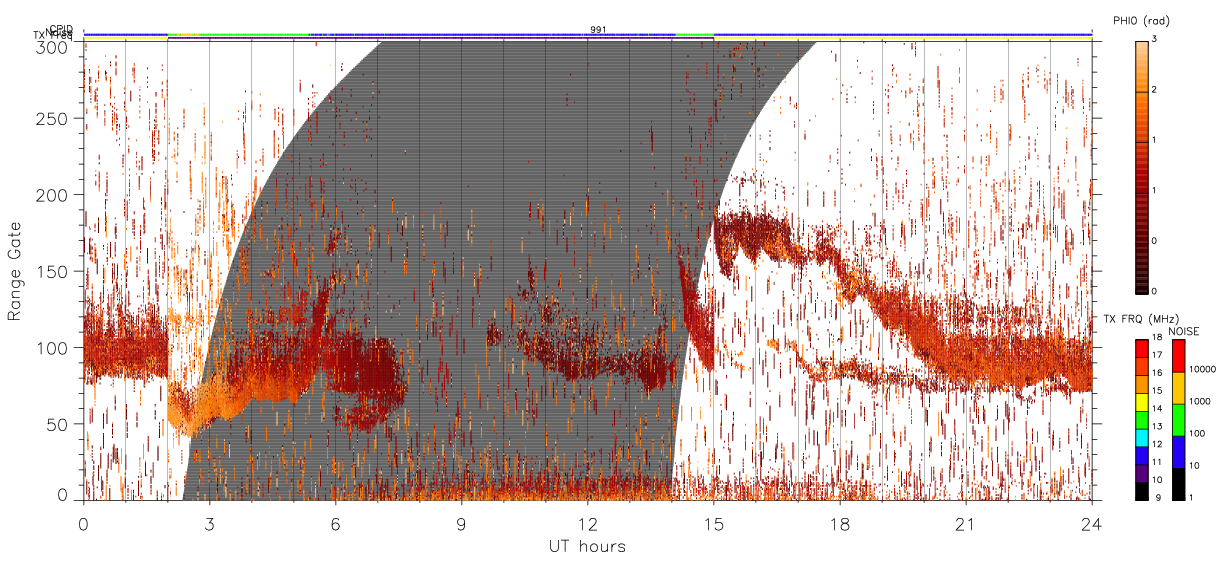Click the 'UT hours' x-axis title
Viewport: 1228px width, 567px height.
[587, 546]
